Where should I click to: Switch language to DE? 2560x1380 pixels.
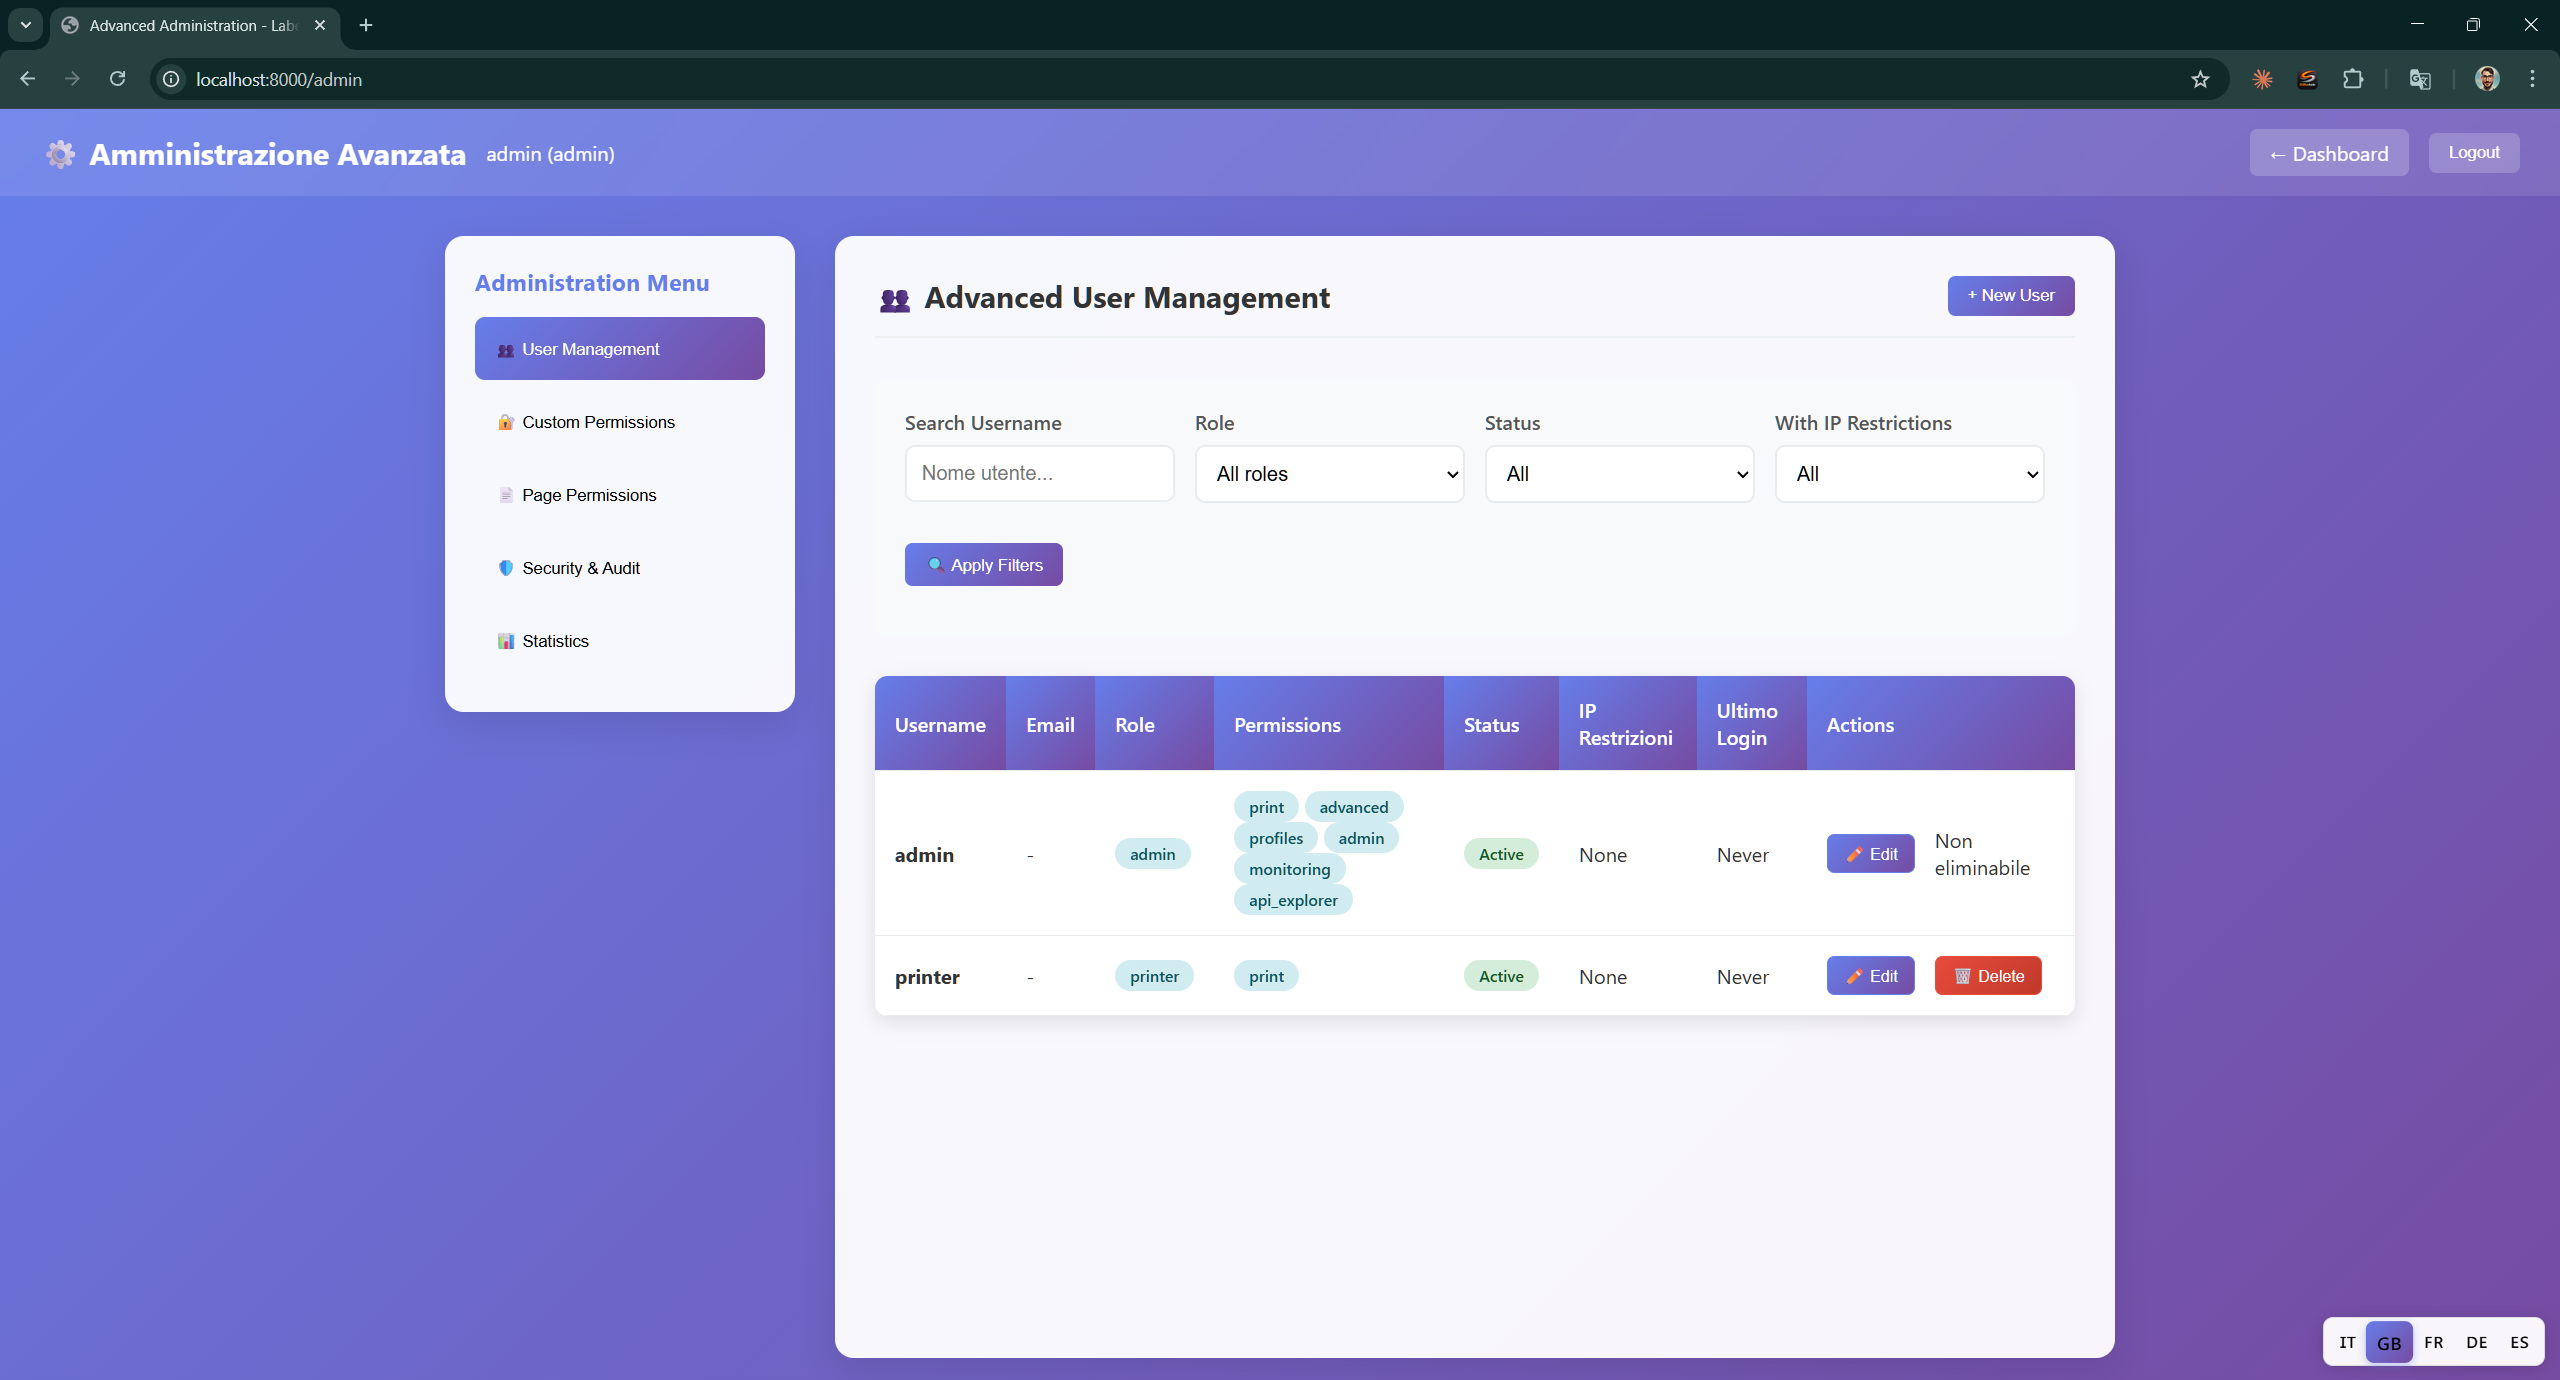coord(2477,1342)
